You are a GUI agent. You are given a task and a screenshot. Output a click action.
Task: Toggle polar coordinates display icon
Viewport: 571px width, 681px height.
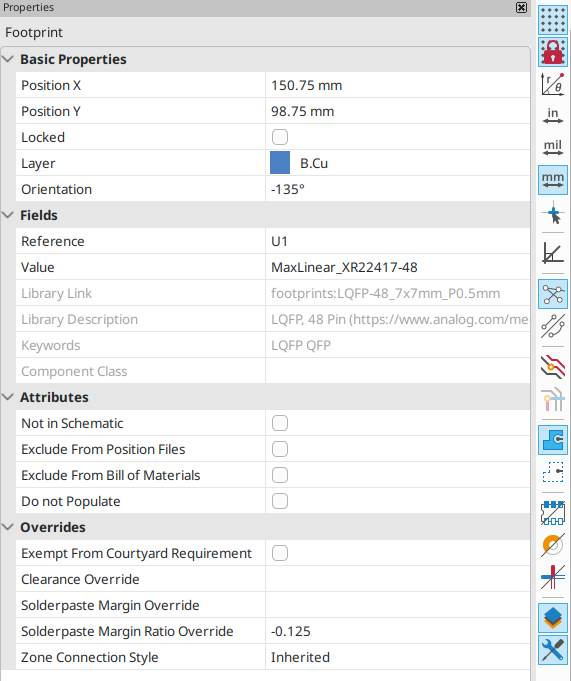(x=553, y=84)
